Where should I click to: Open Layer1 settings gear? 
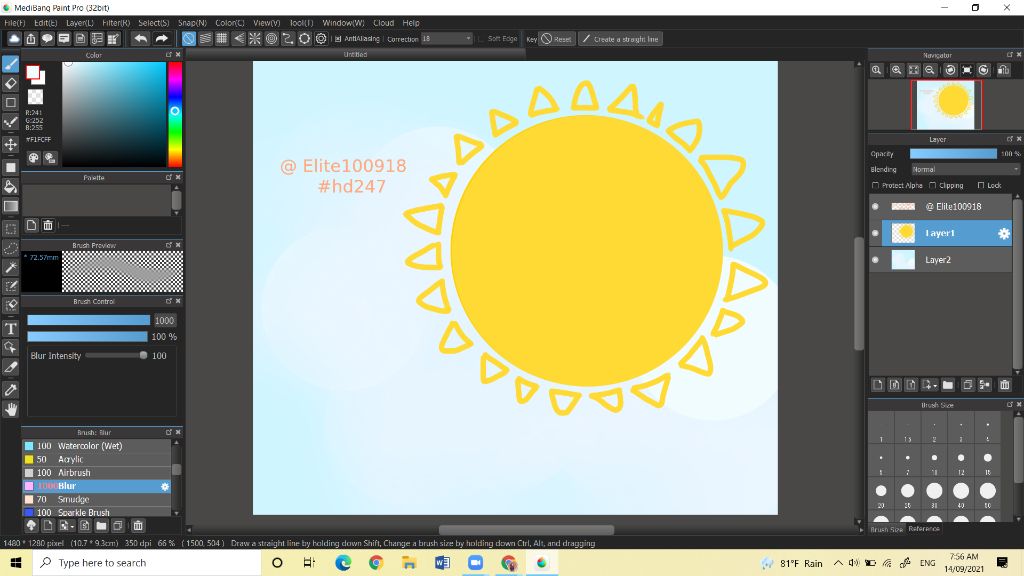pos(1004,233)
